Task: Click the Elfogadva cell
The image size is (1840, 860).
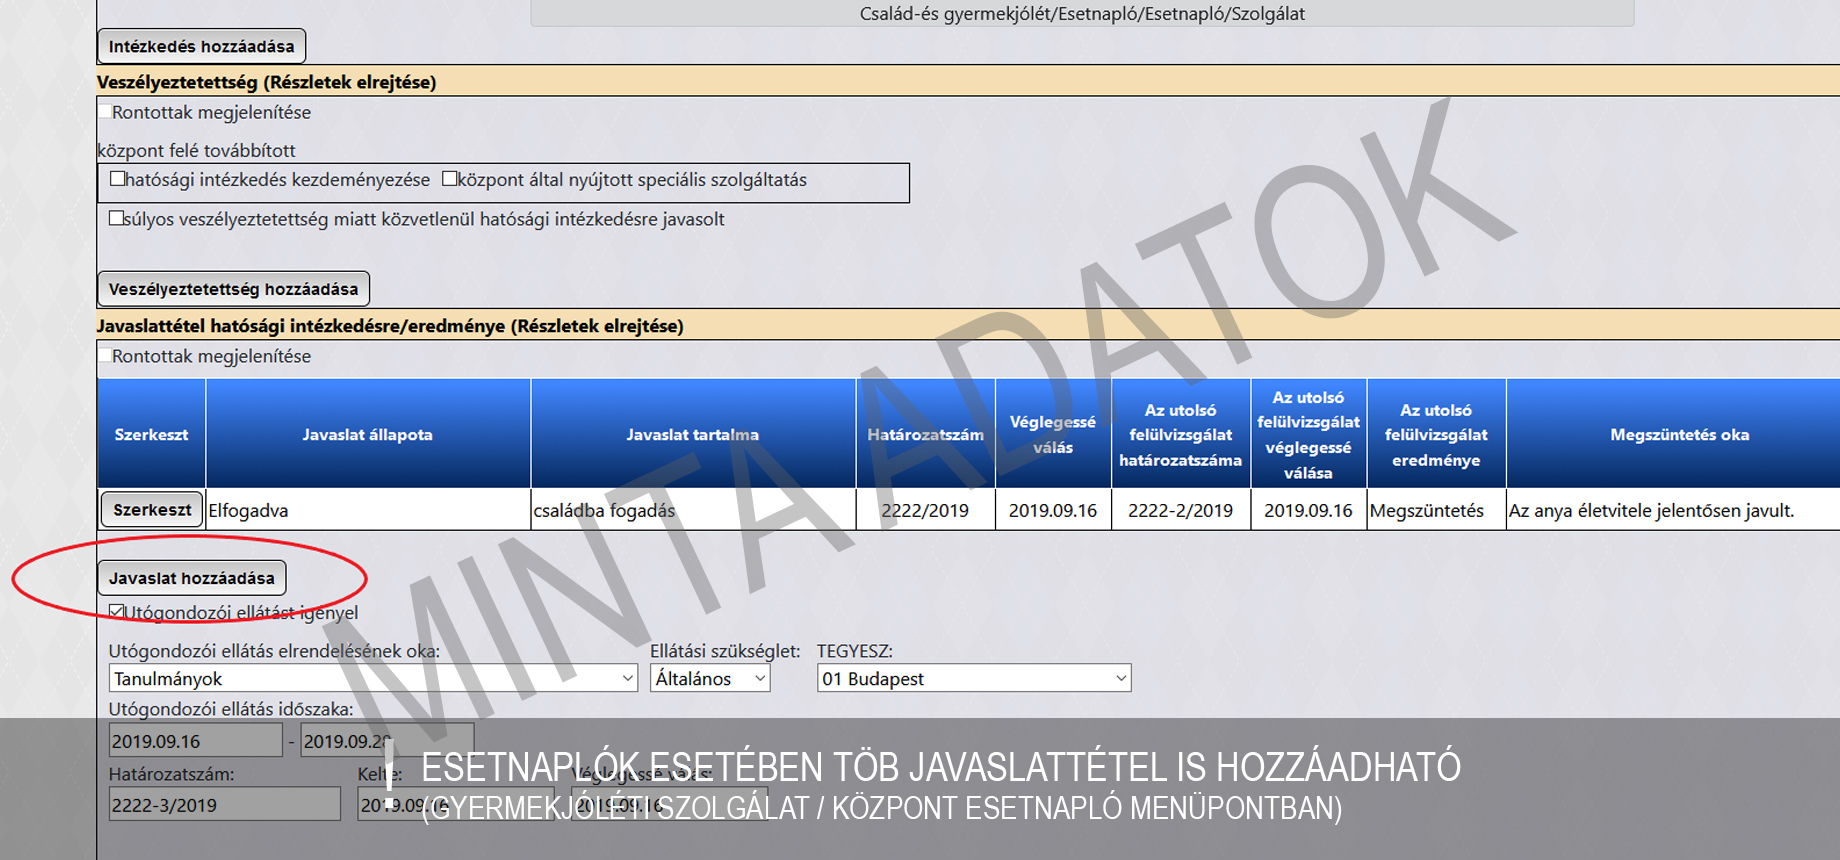Action: (x=368, y=510)
